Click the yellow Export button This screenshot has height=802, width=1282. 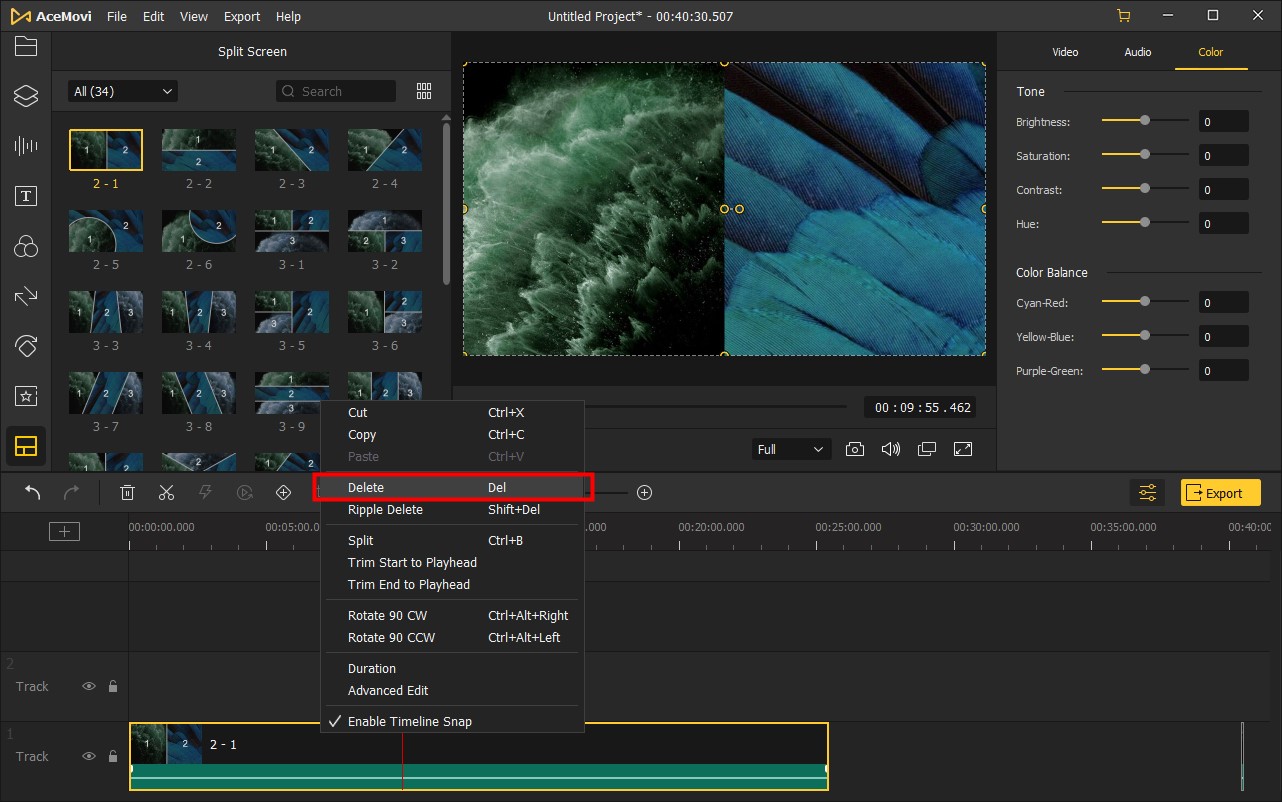coord(1220,493)
